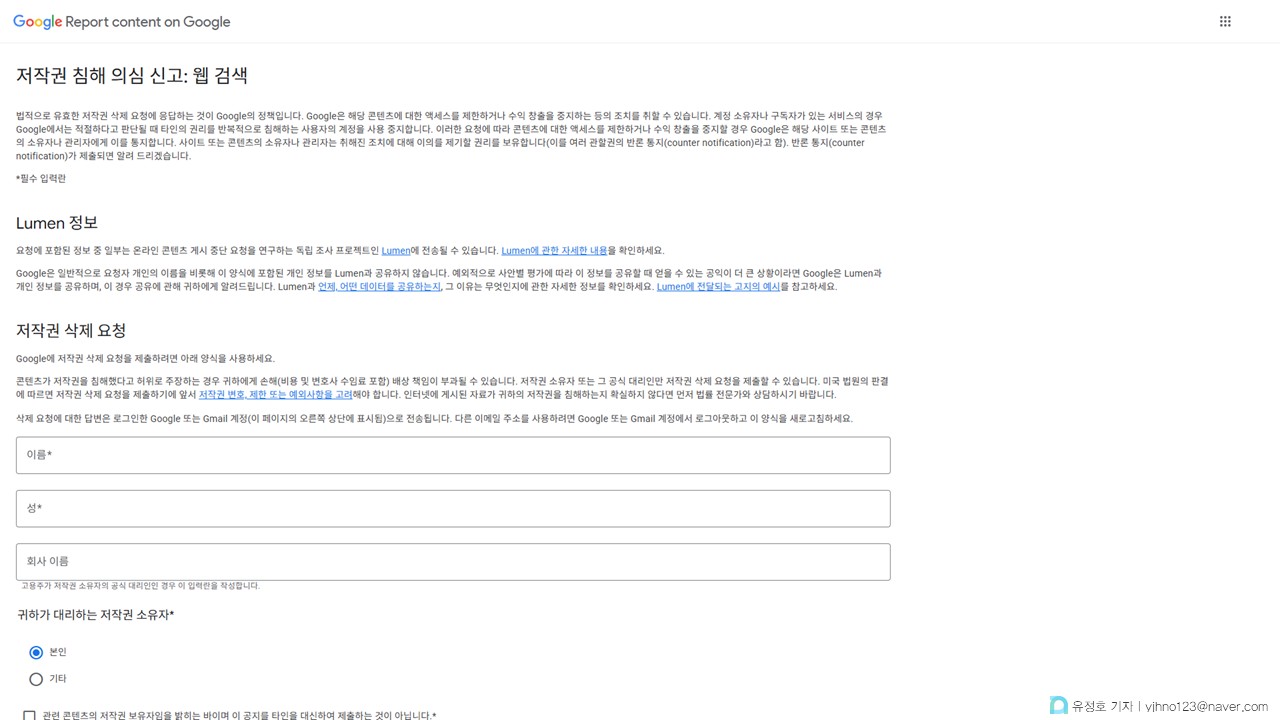Click the company name helper text below field
Image resolution: width=1280 pixels, height=720 pixels.
tap(140, 586)
